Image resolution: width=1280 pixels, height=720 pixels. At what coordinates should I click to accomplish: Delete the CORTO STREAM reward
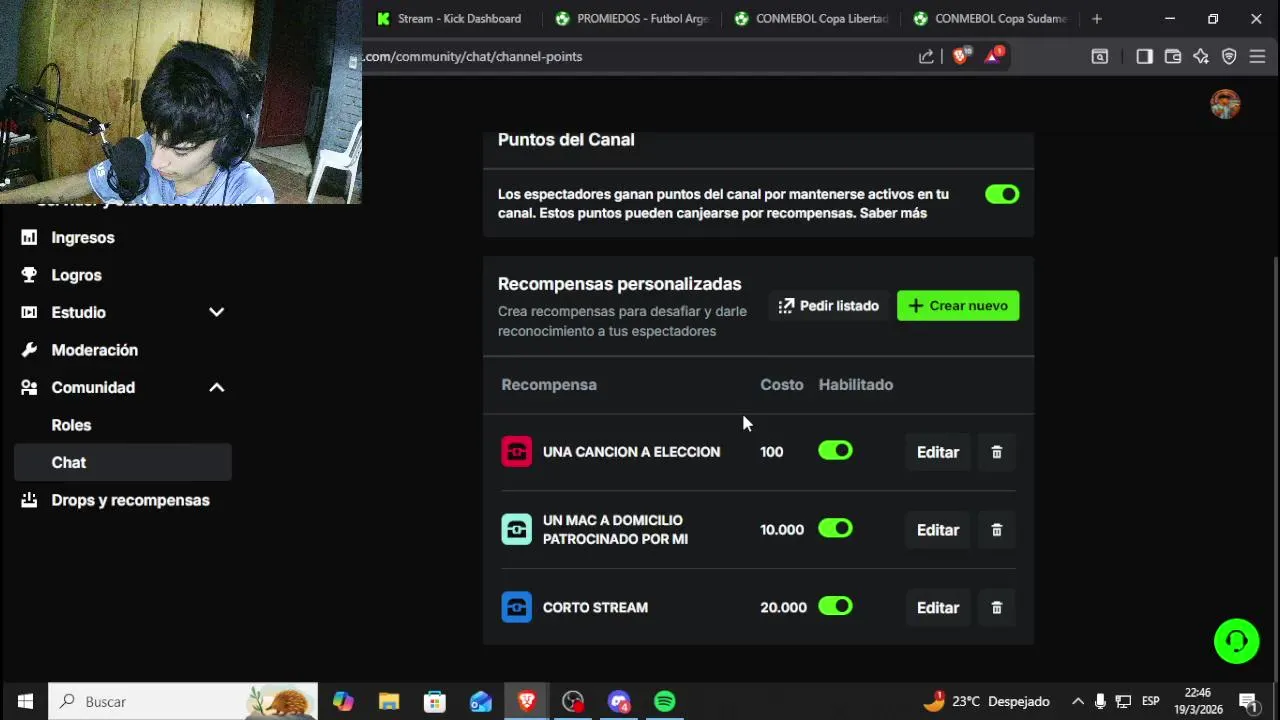click(x=996, y=607)
